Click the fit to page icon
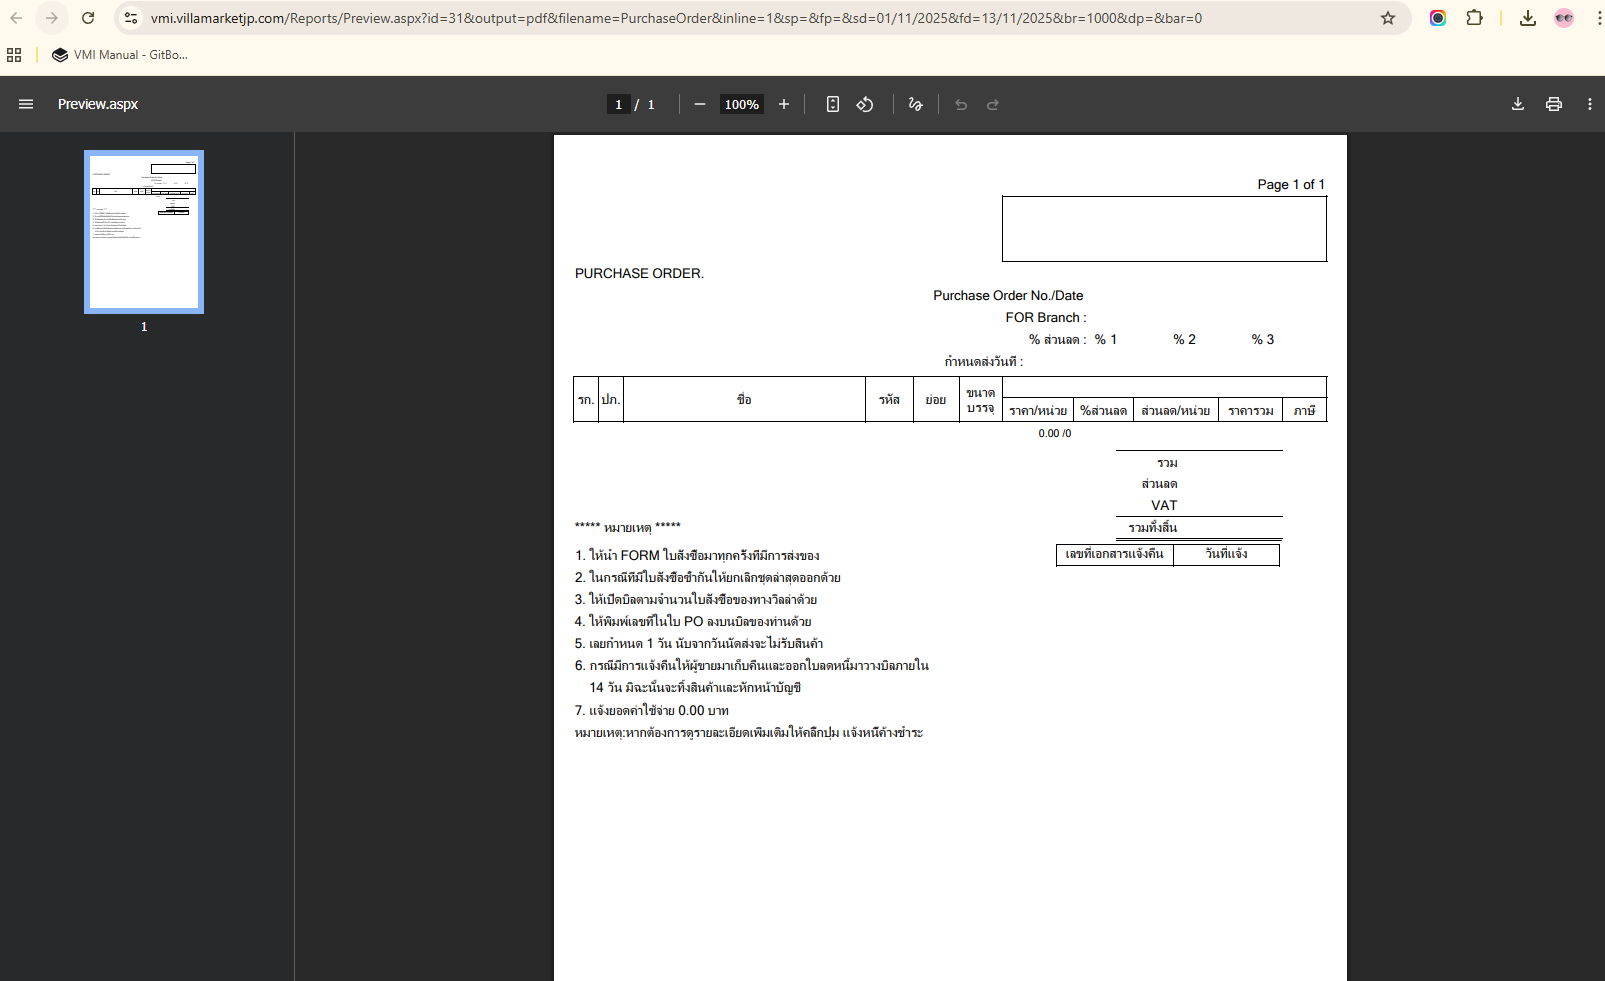The height and width of the screenshot is (981, 1605). click(x=832, y=104)
